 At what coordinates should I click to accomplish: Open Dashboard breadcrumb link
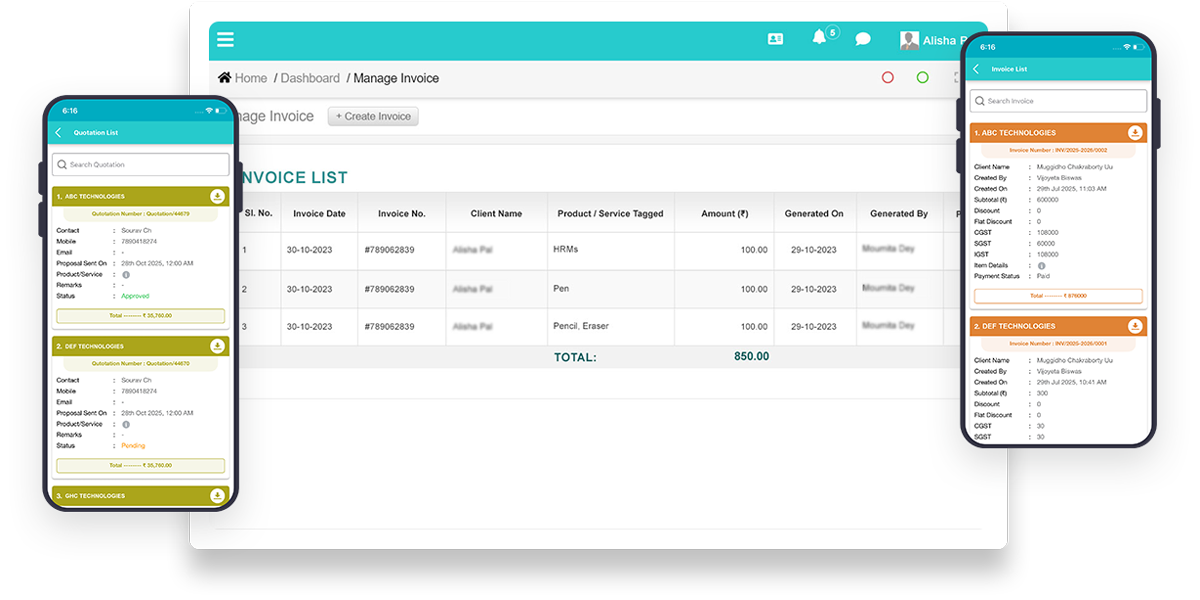(x=310, y=78)
